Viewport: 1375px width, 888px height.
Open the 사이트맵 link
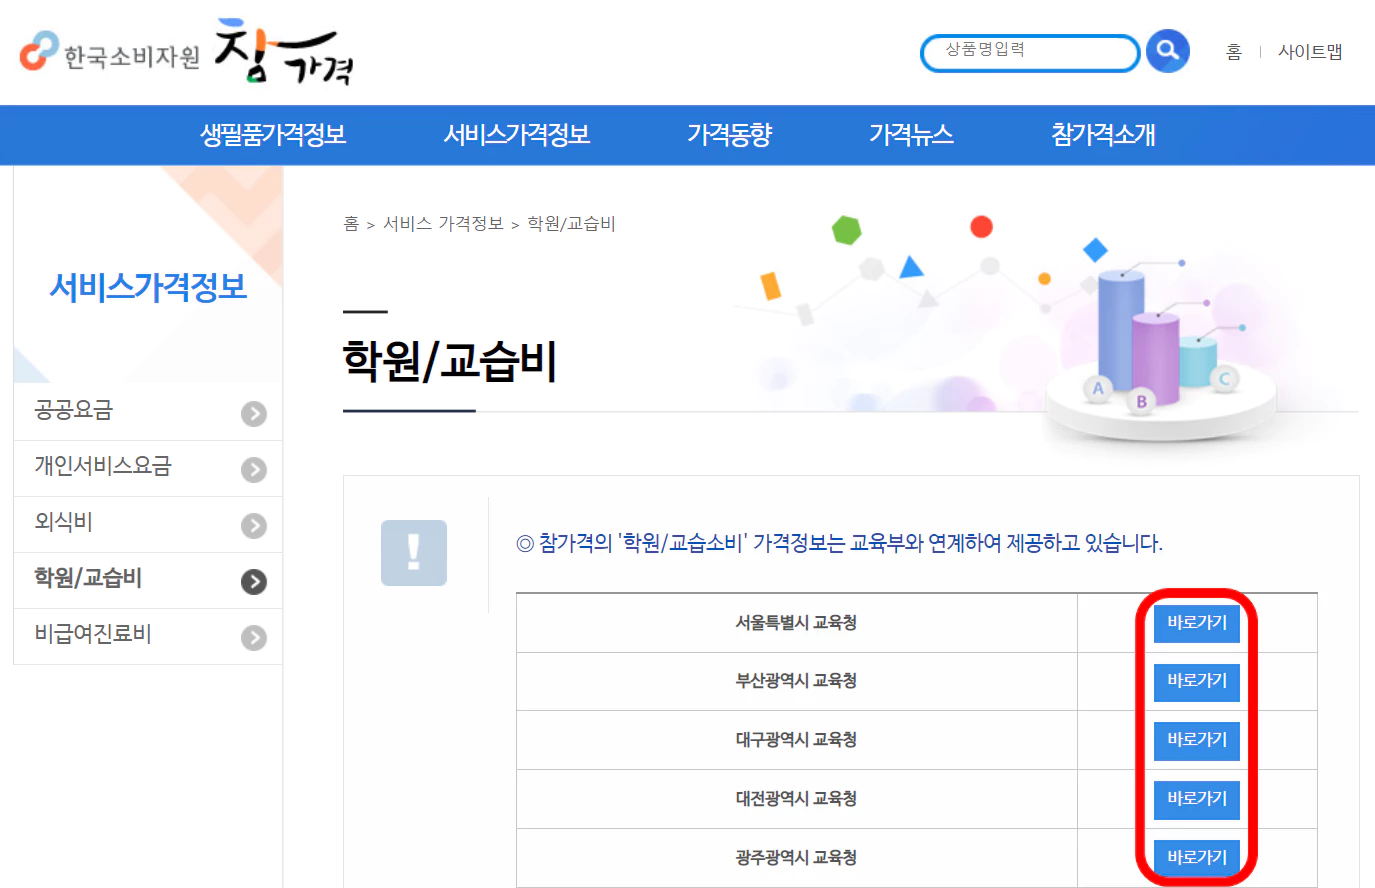click(1310, 52)
